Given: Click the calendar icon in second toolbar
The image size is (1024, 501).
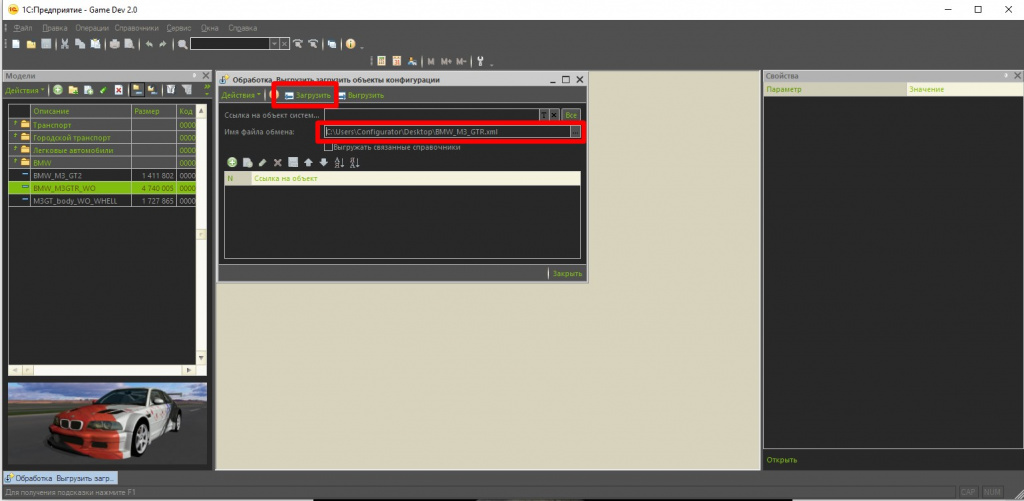Looking at the screenshot, I should point(396,61).
